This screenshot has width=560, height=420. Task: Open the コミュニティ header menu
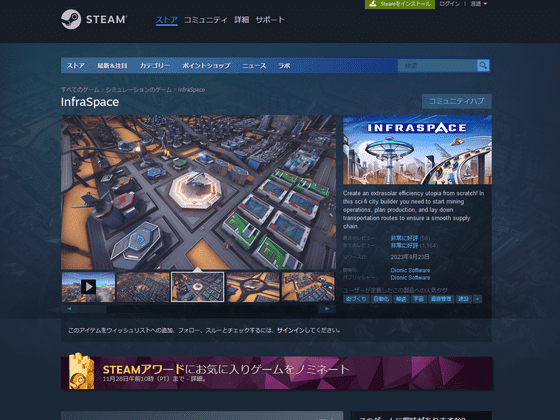click(205, 20)
